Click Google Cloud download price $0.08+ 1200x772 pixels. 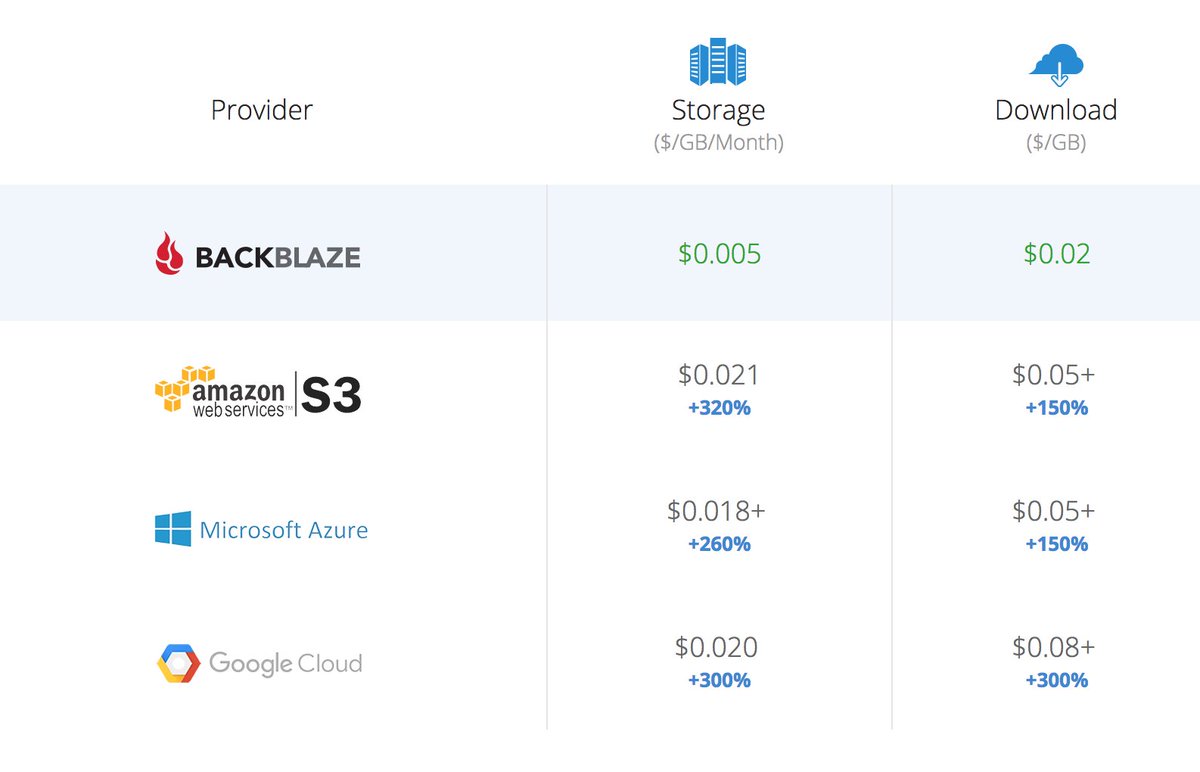(1054, 647)
